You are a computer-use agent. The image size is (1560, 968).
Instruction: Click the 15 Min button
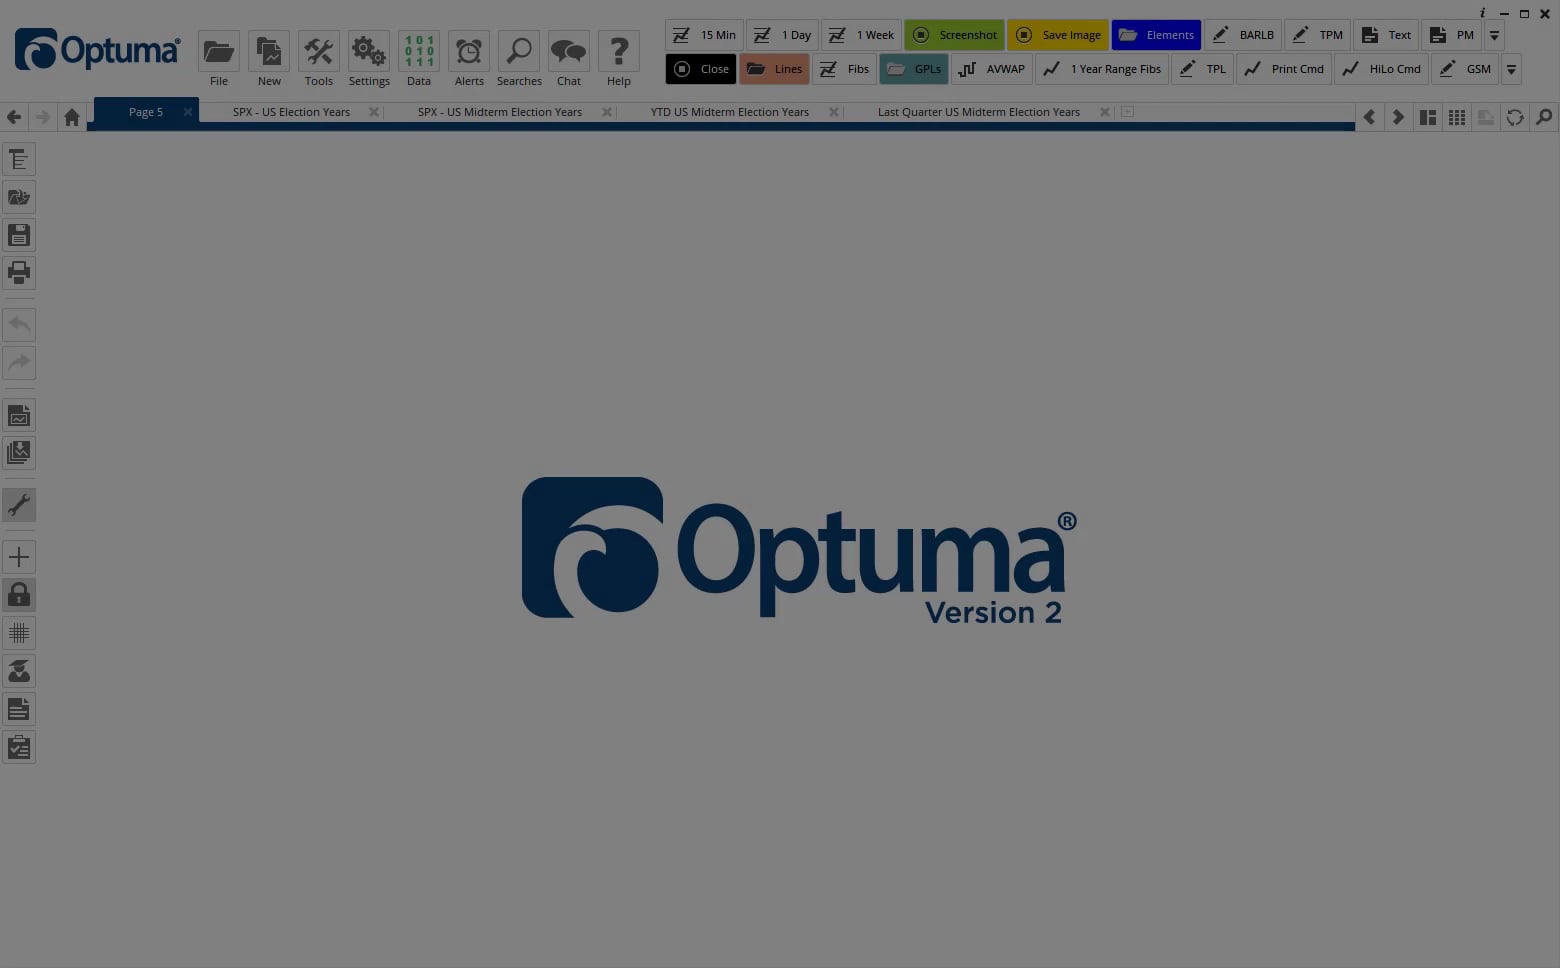[704, 35]
